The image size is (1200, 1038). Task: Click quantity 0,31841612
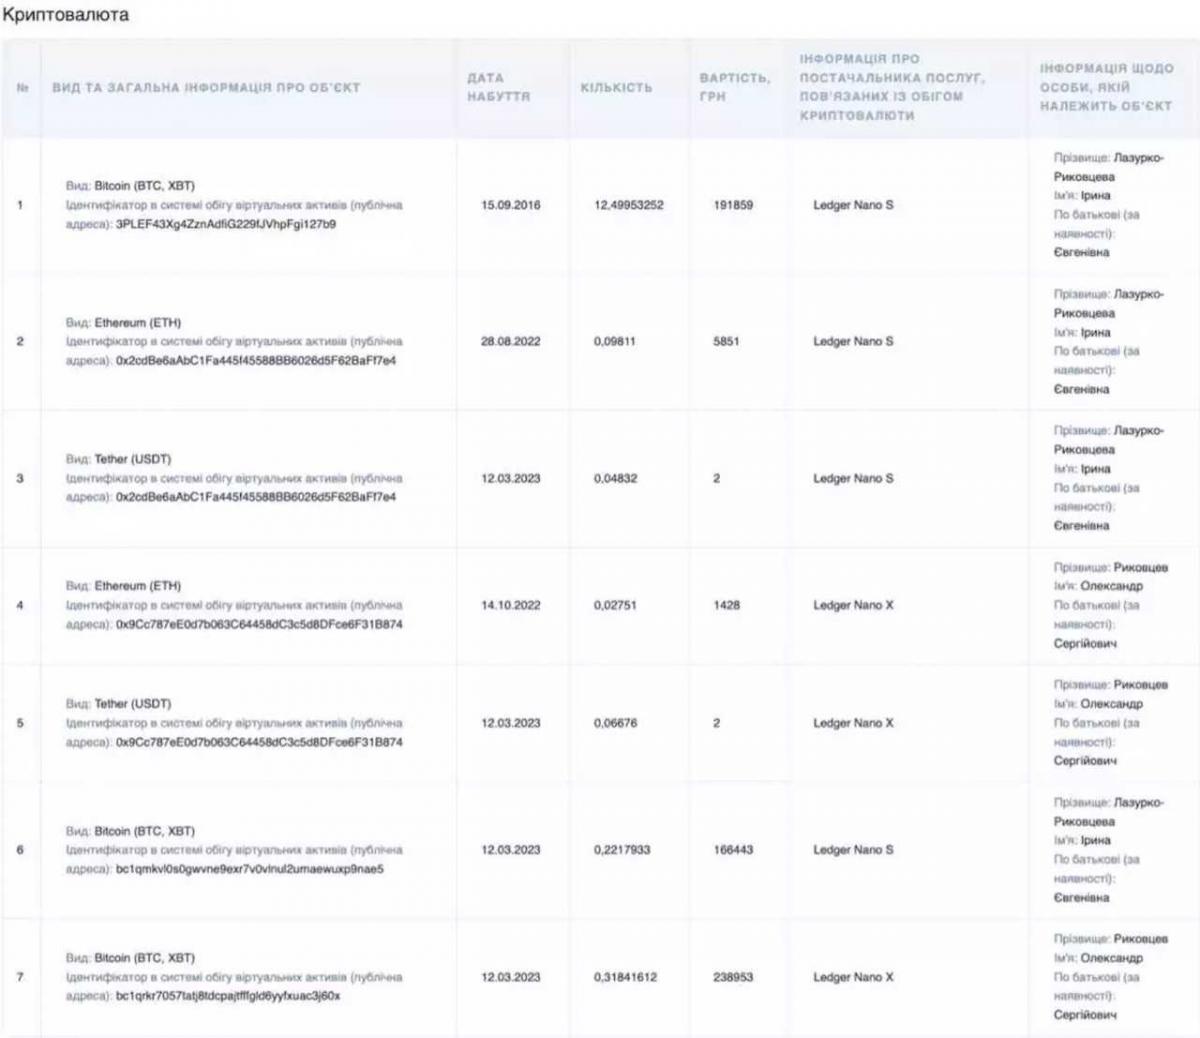coord(626,977)
